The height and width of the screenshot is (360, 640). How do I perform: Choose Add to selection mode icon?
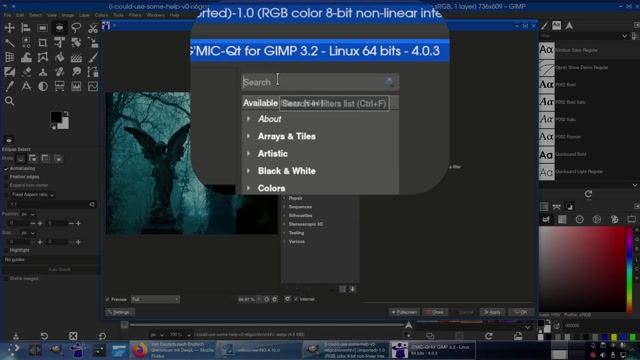tap(33, 159)
